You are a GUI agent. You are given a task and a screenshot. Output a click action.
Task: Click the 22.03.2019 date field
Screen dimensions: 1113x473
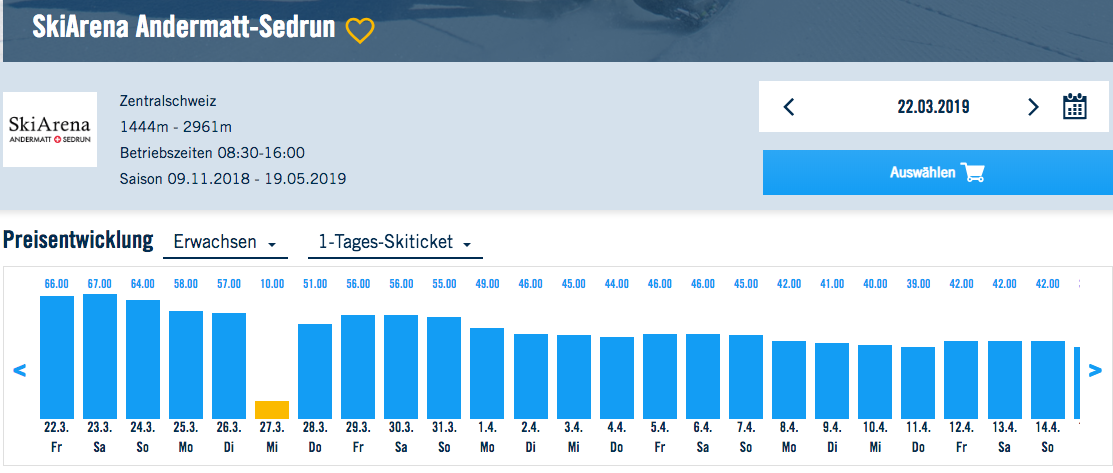pos(932,107)
